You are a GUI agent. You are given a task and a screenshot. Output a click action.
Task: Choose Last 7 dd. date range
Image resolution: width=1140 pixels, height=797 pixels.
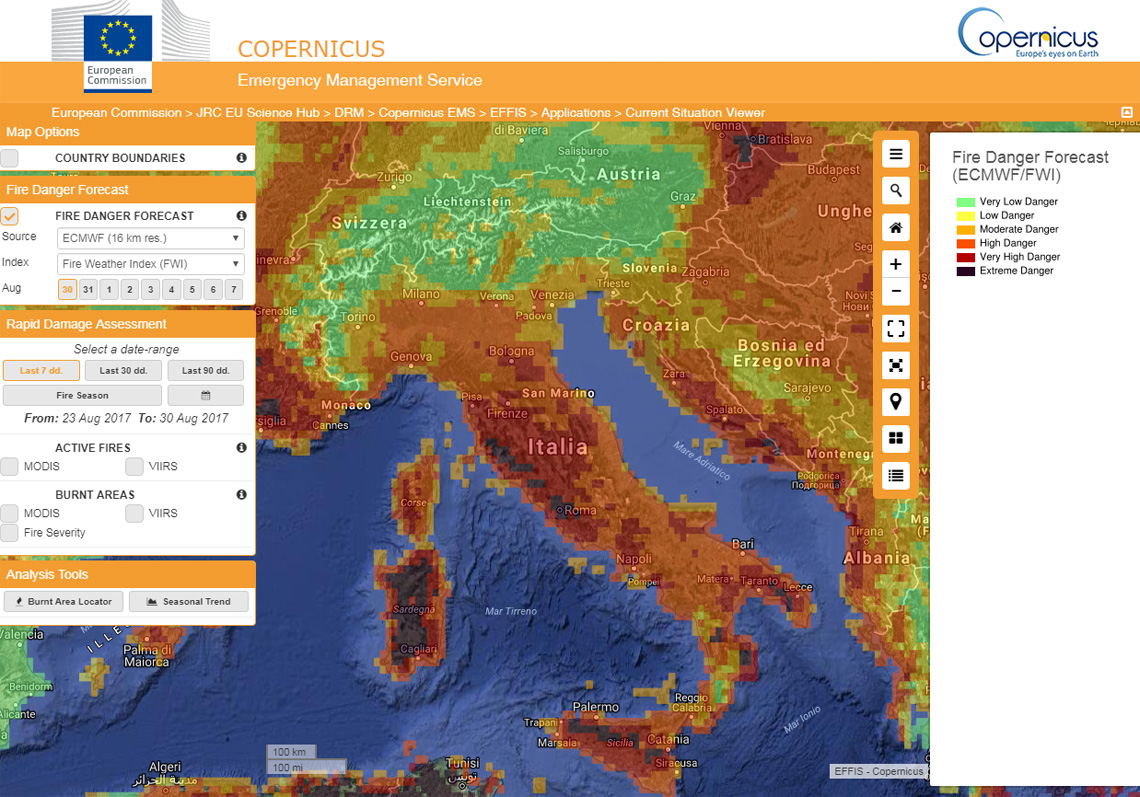click(x=41, y=370)
